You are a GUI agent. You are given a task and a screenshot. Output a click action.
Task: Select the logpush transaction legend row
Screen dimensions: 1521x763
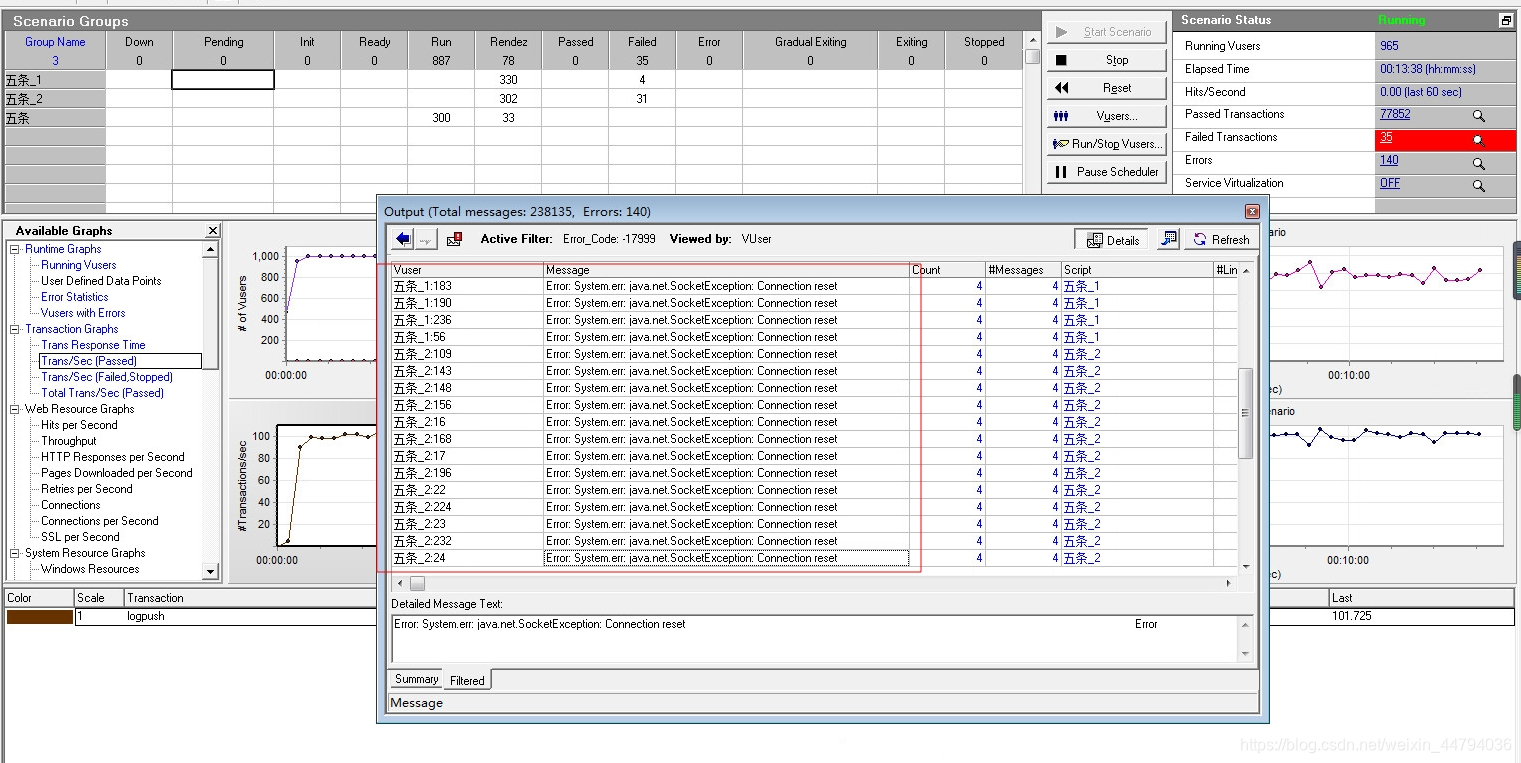tap(760, 617)
